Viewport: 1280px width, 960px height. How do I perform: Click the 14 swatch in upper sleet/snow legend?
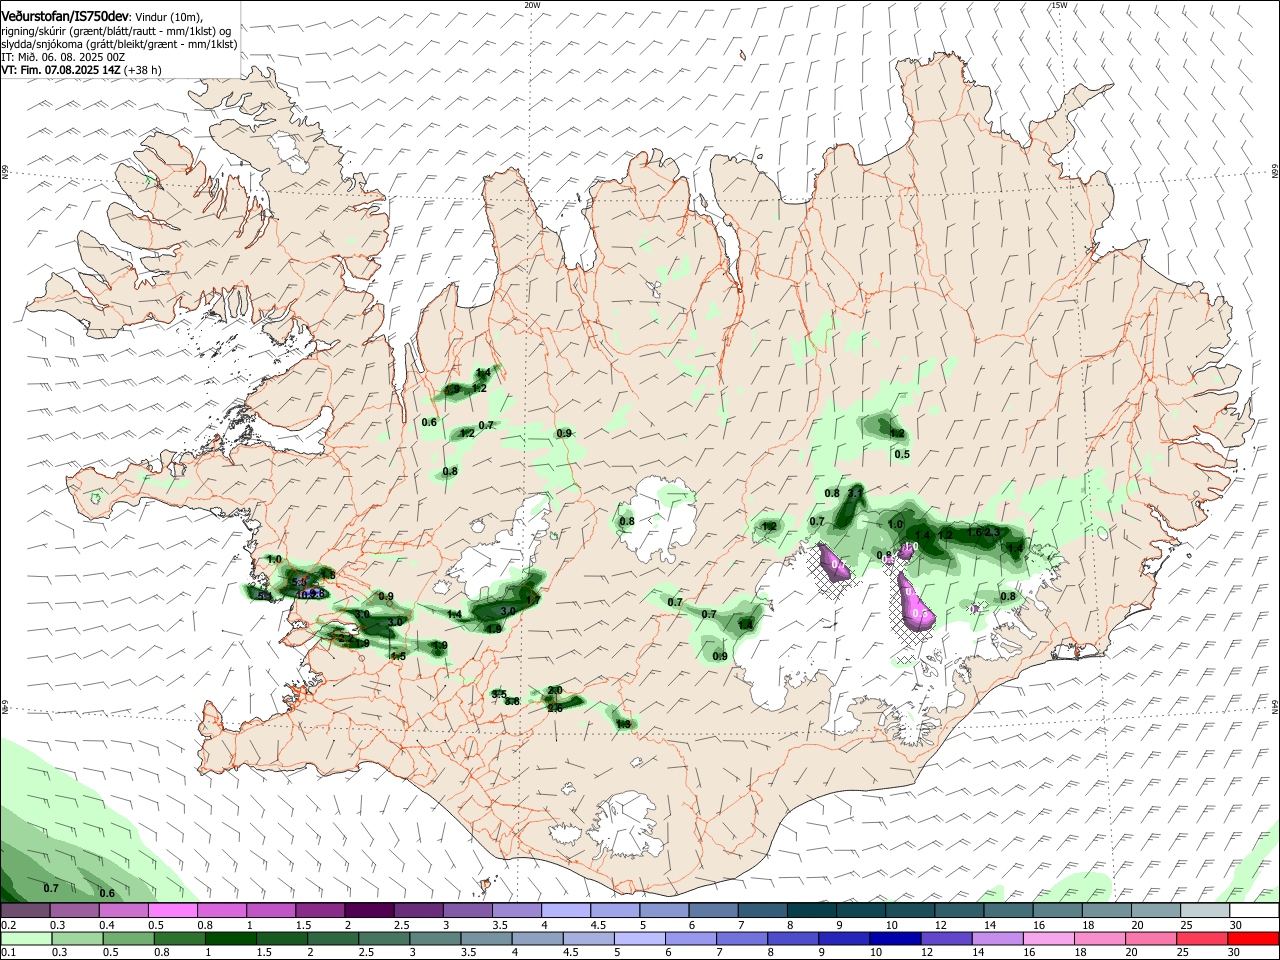[x=1007, y=910]
